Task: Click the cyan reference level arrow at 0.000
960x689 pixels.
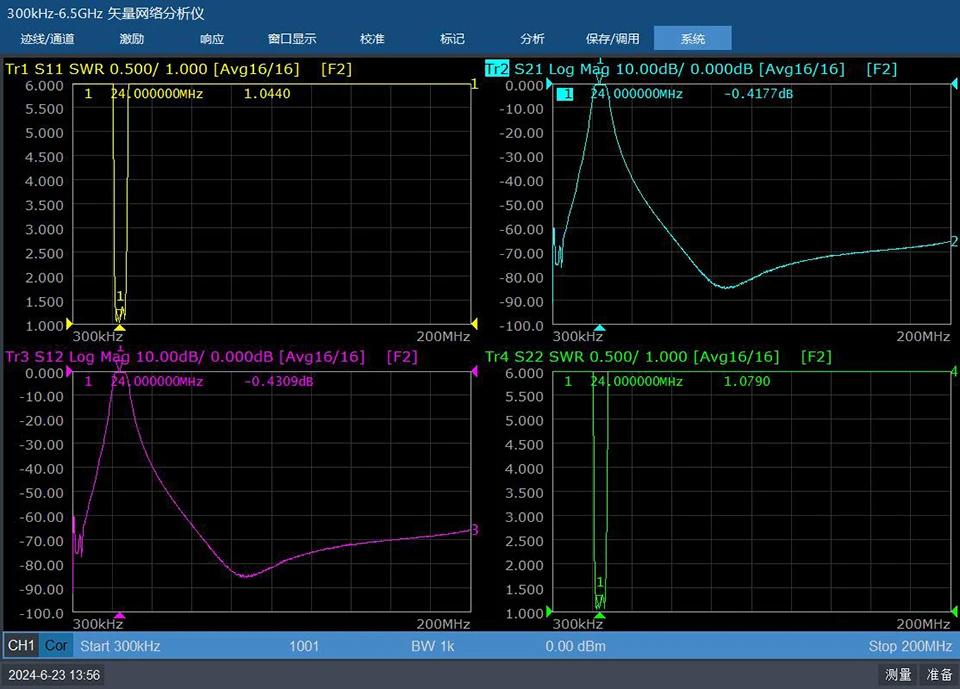Action: click(549, 85)
